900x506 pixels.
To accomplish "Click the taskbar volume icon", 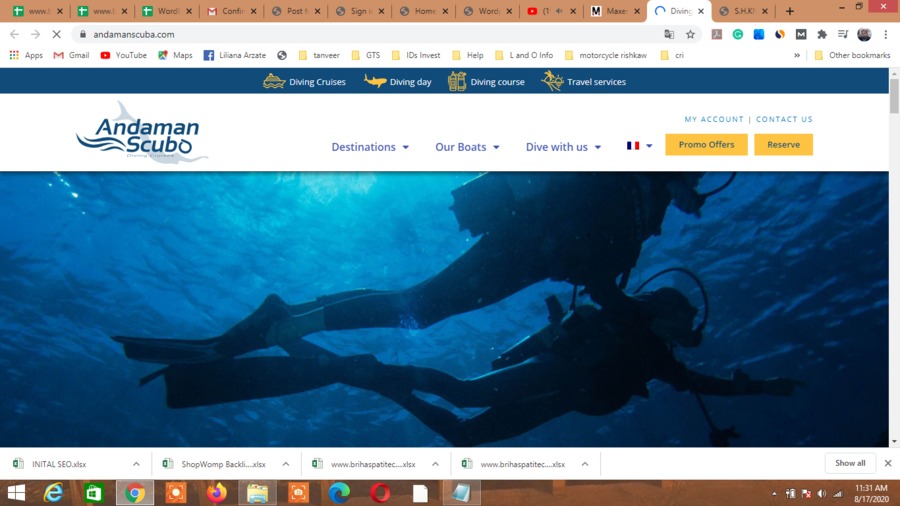I will coord(822,493).
